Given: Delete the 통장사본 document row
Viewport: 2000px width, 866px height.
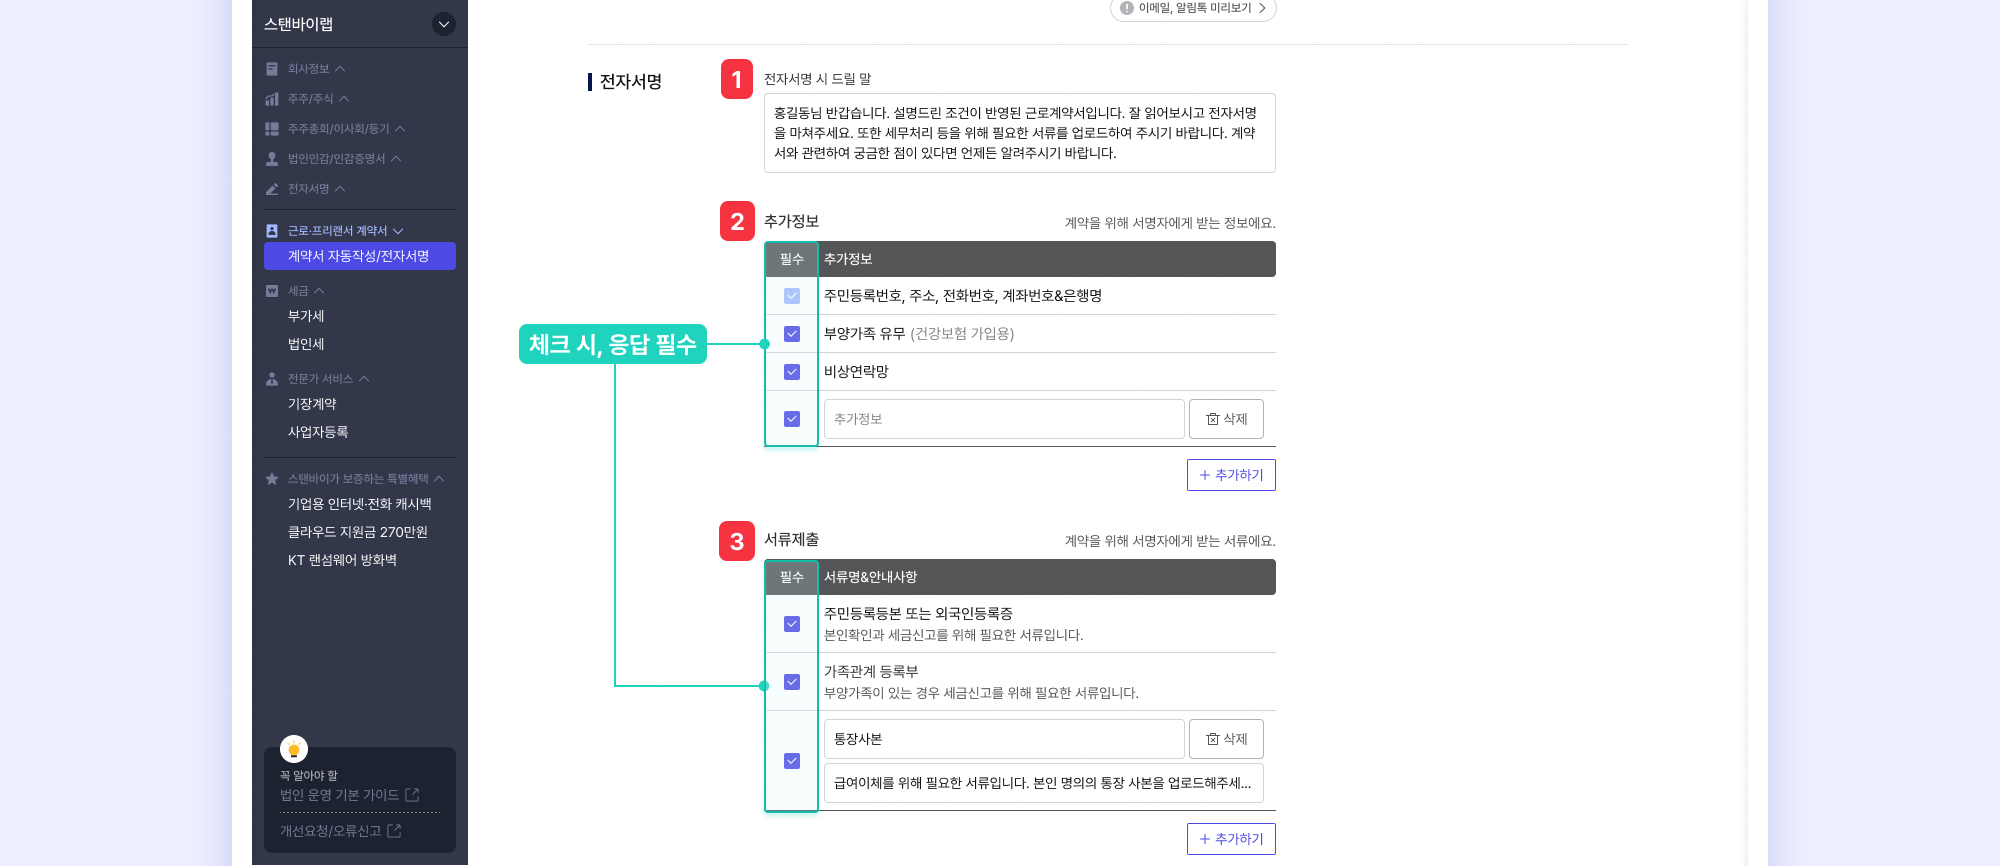Looking at the screenshot, I should click(x=1226, y=739).
